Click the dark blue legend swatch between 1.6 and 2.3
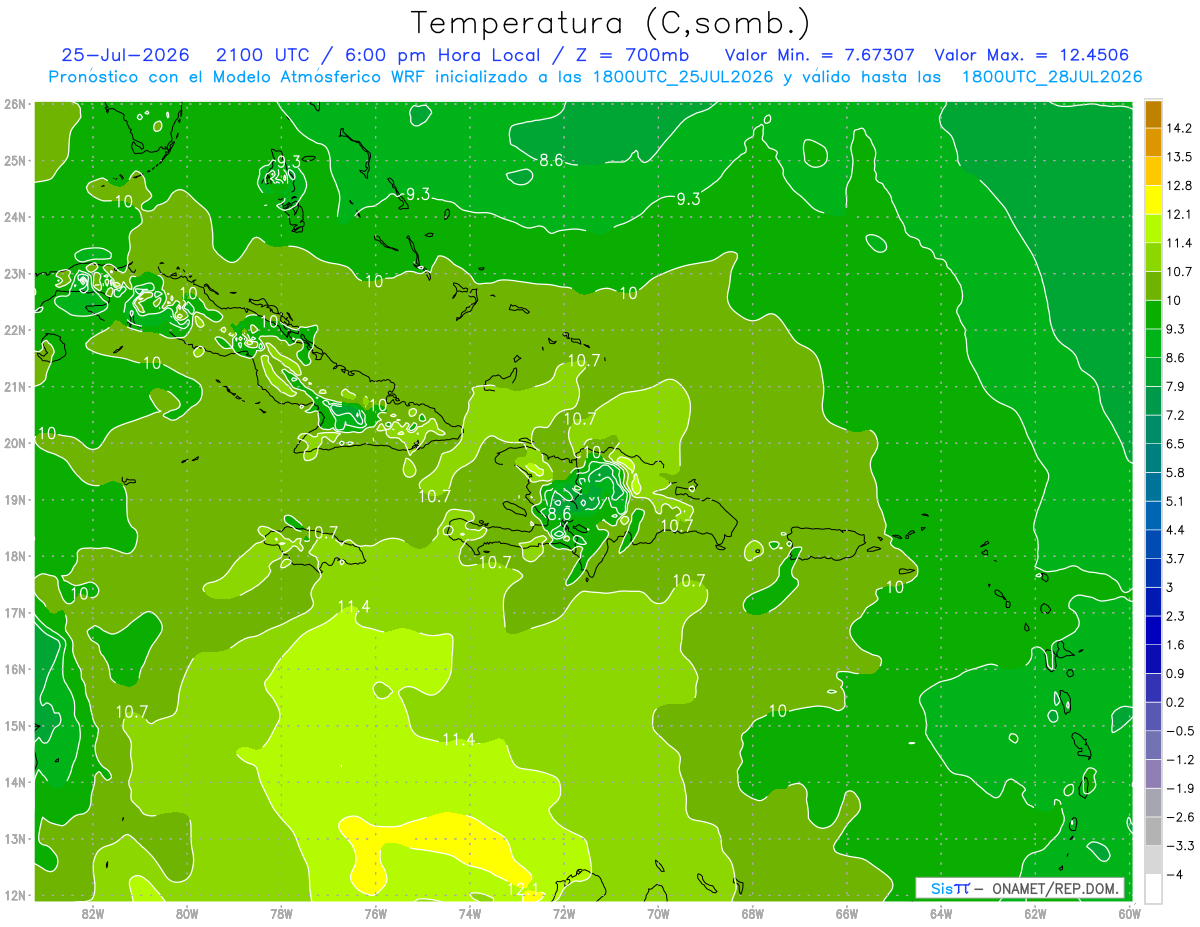 pyautogui.click(x=1153, y=630)
